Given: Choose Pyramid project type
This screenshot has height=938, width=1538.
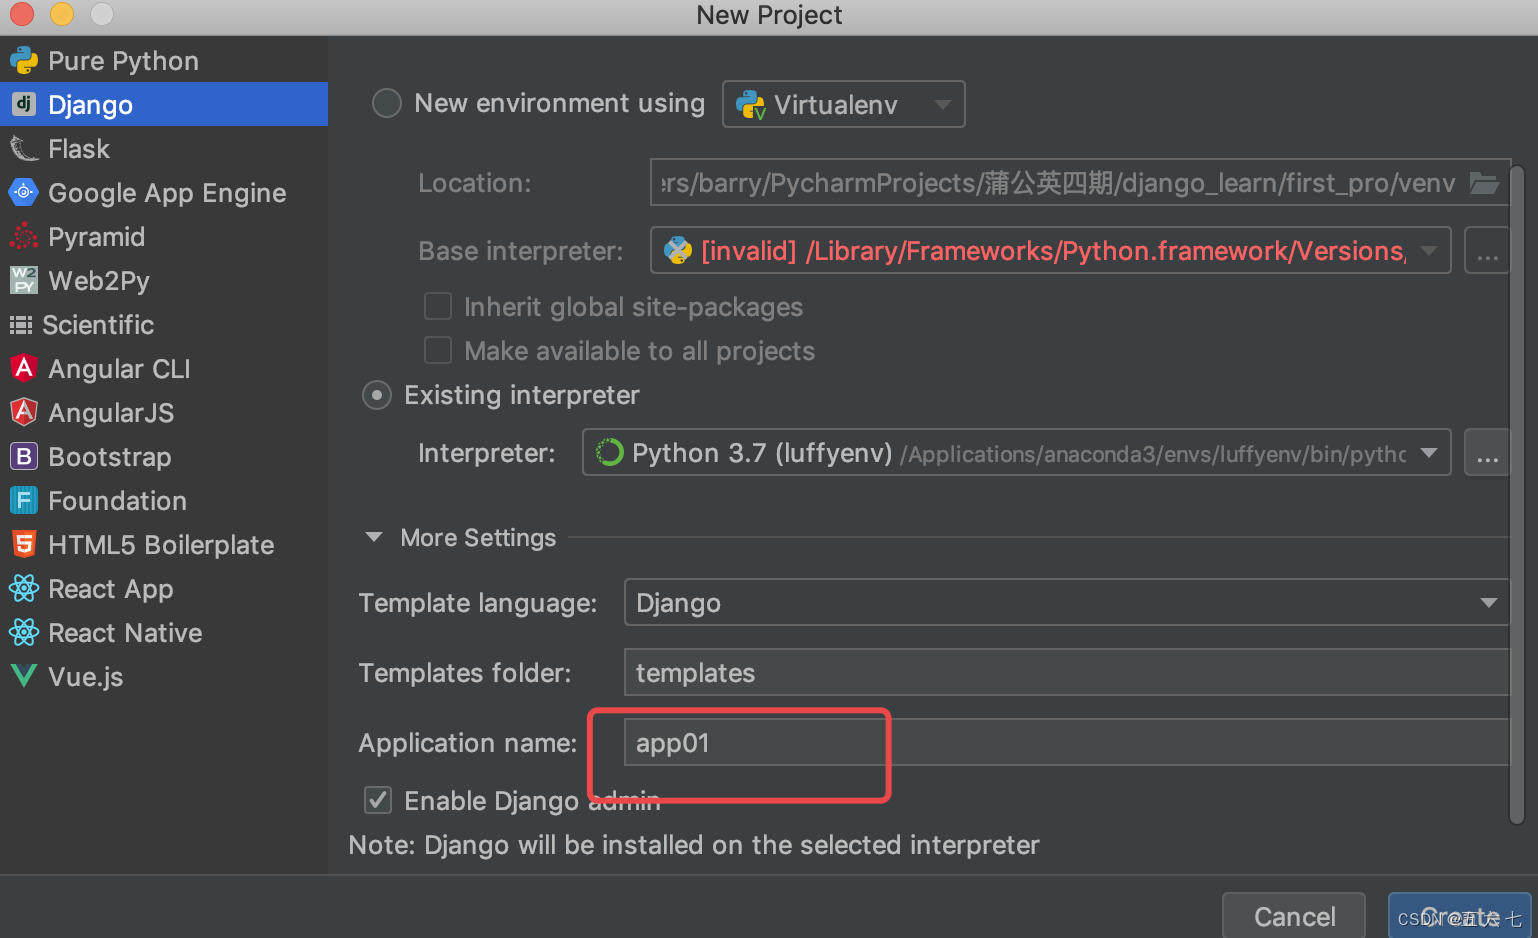Looking at the screenshot, I should click(x=164, y=236).
